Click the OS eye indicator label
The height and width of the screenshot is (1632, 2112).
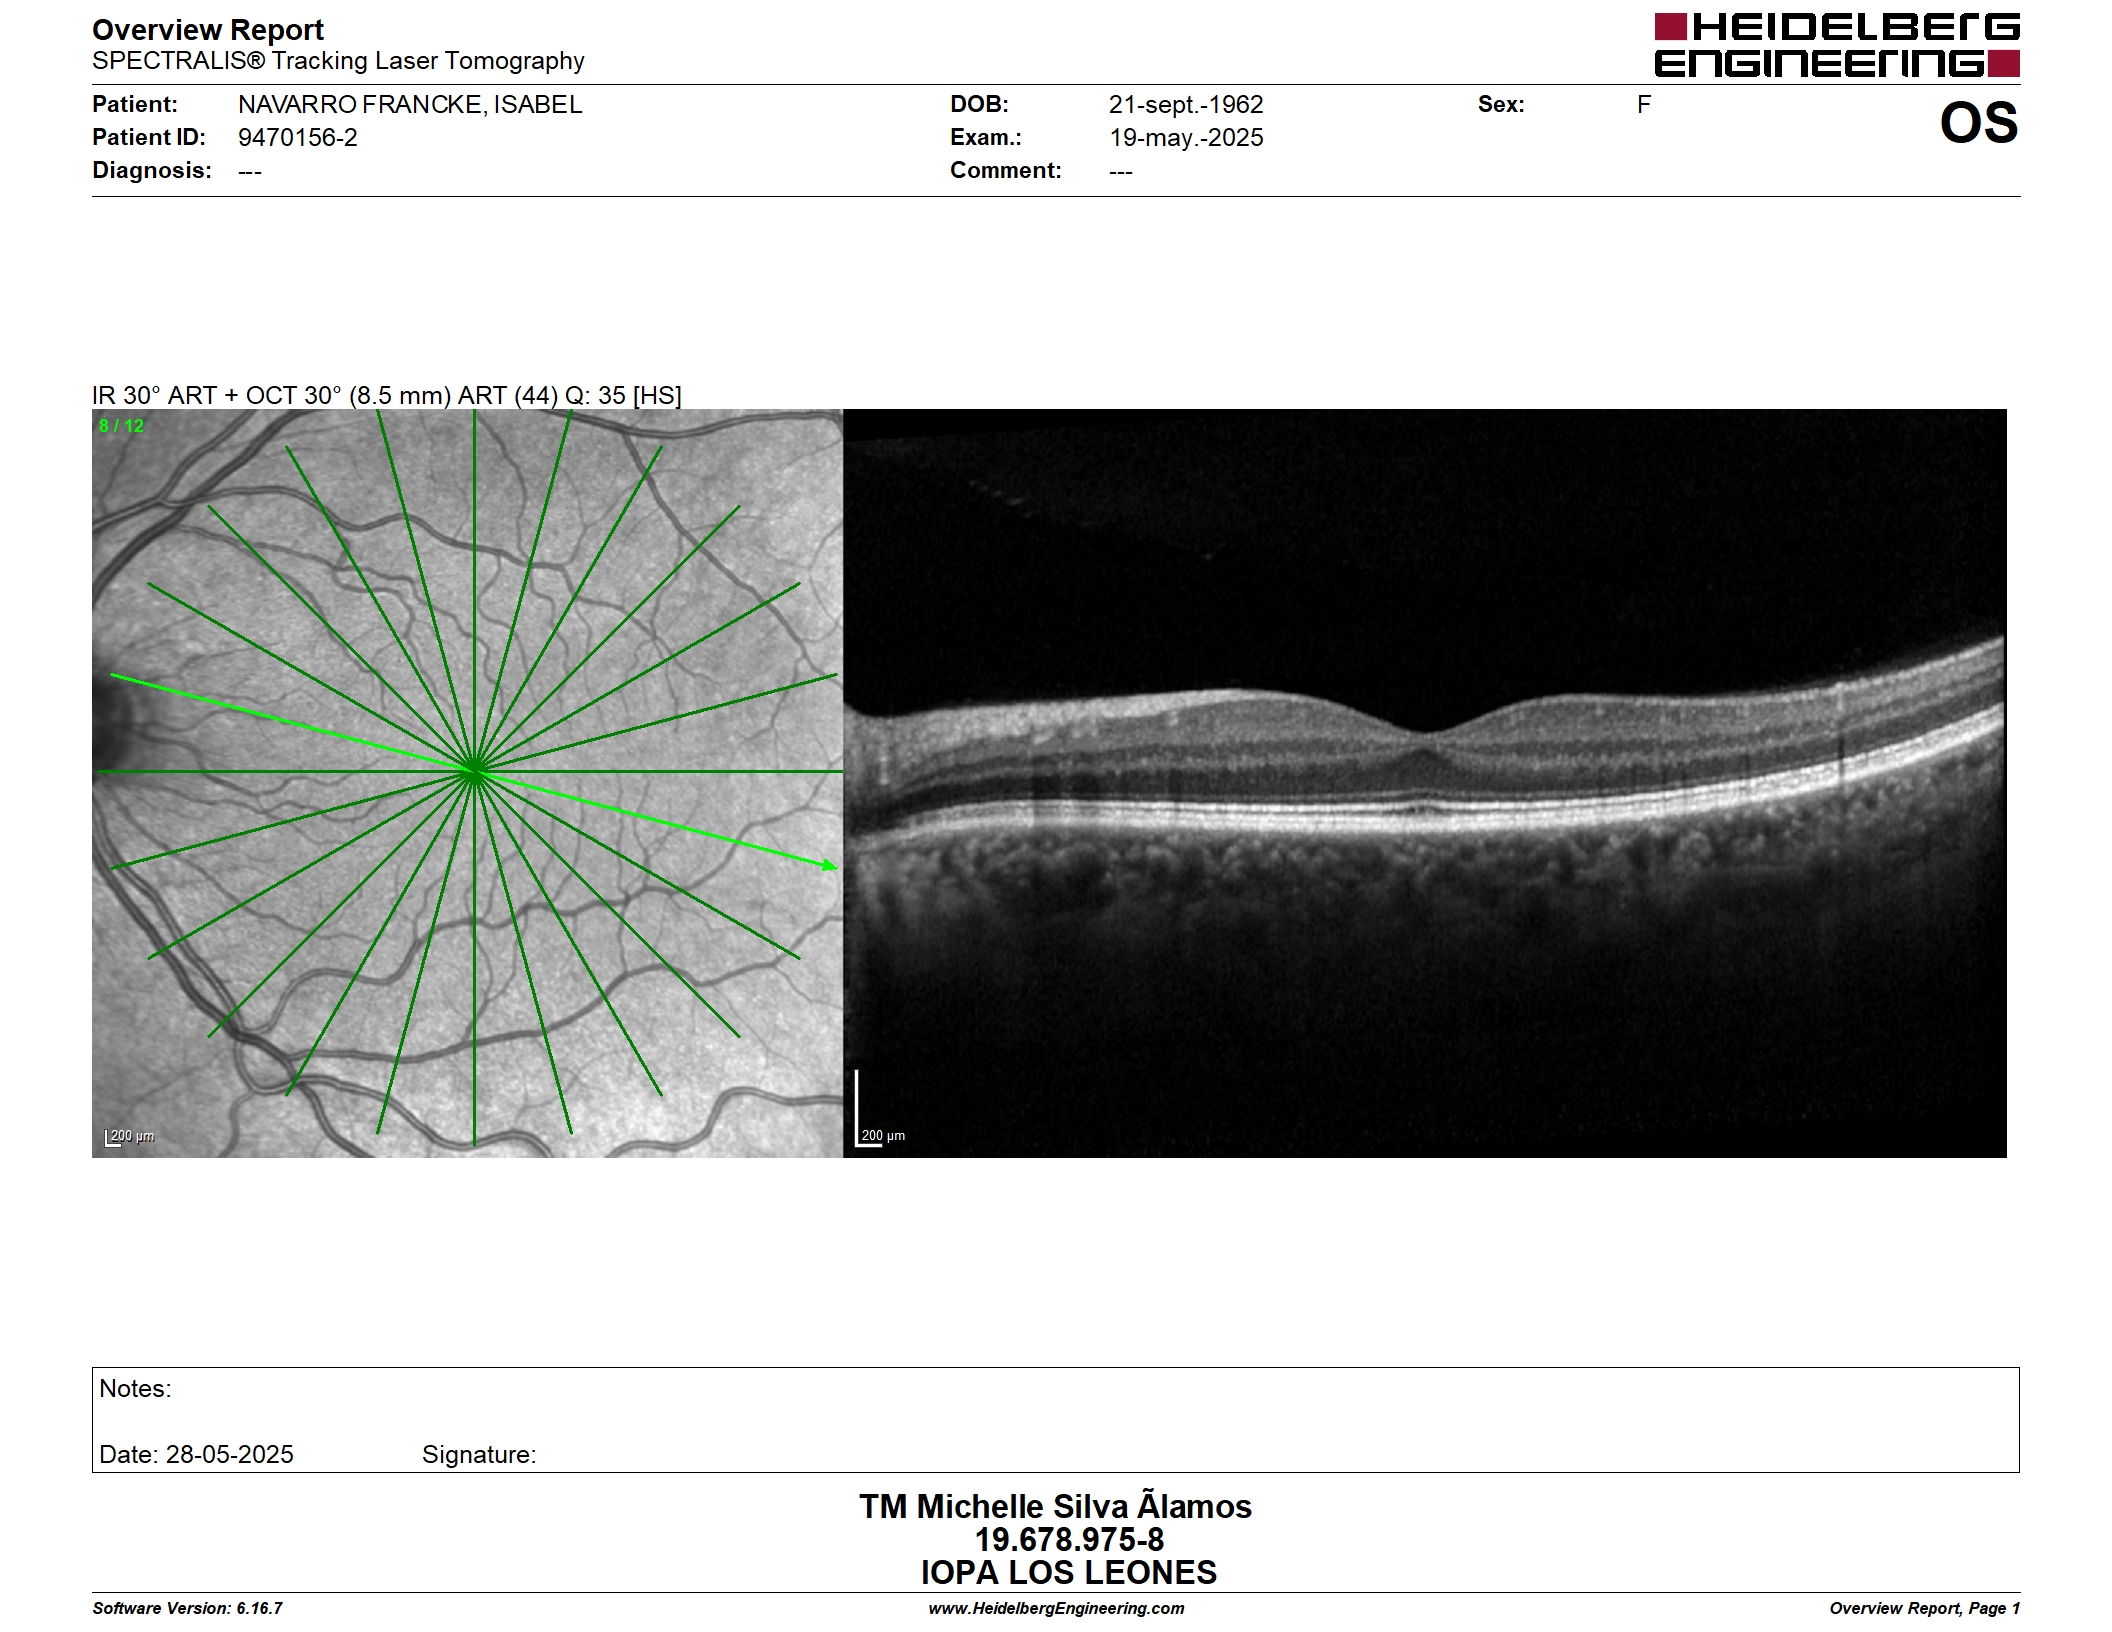1978,123
